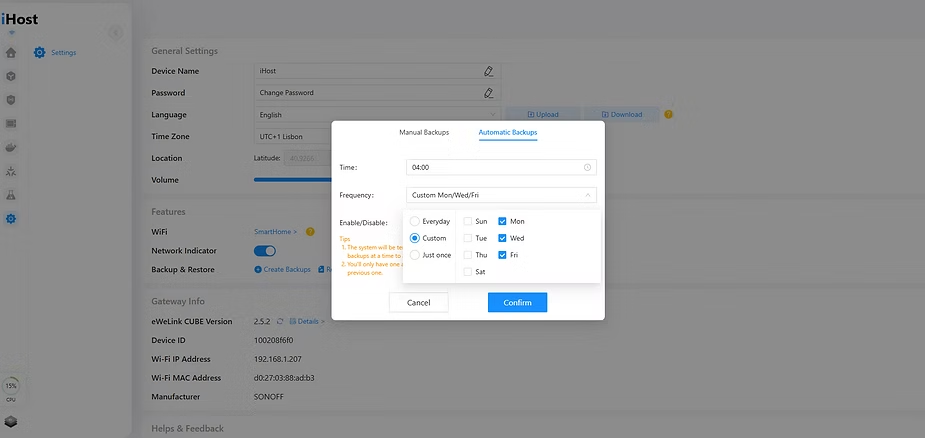
Task: Click the edit pencil next to Device Name
Action: [x=488, y=71]
